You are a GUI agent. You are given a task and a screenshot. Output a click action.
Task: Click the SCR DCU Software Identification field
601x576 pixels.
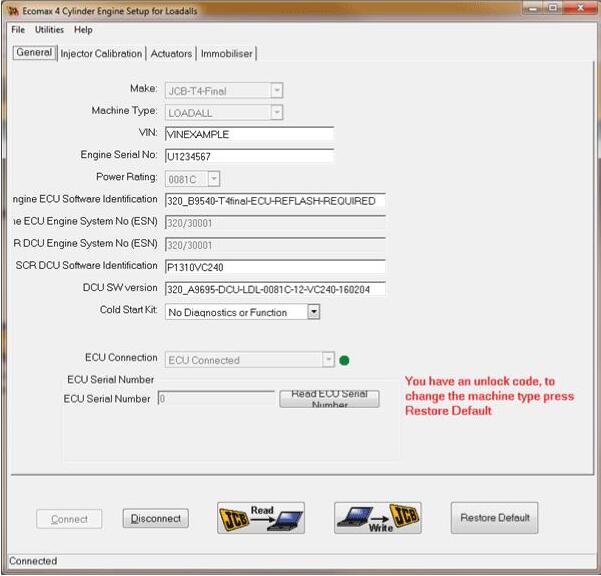tap(275, 267)
